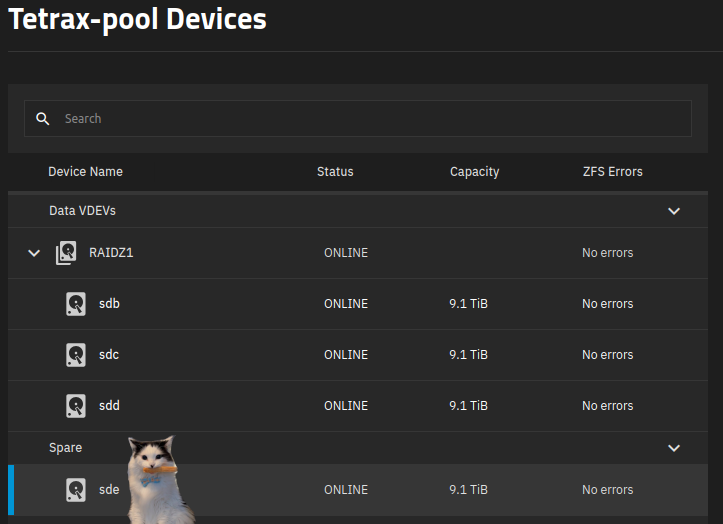Focus the Search input field

tap(358, 119)
